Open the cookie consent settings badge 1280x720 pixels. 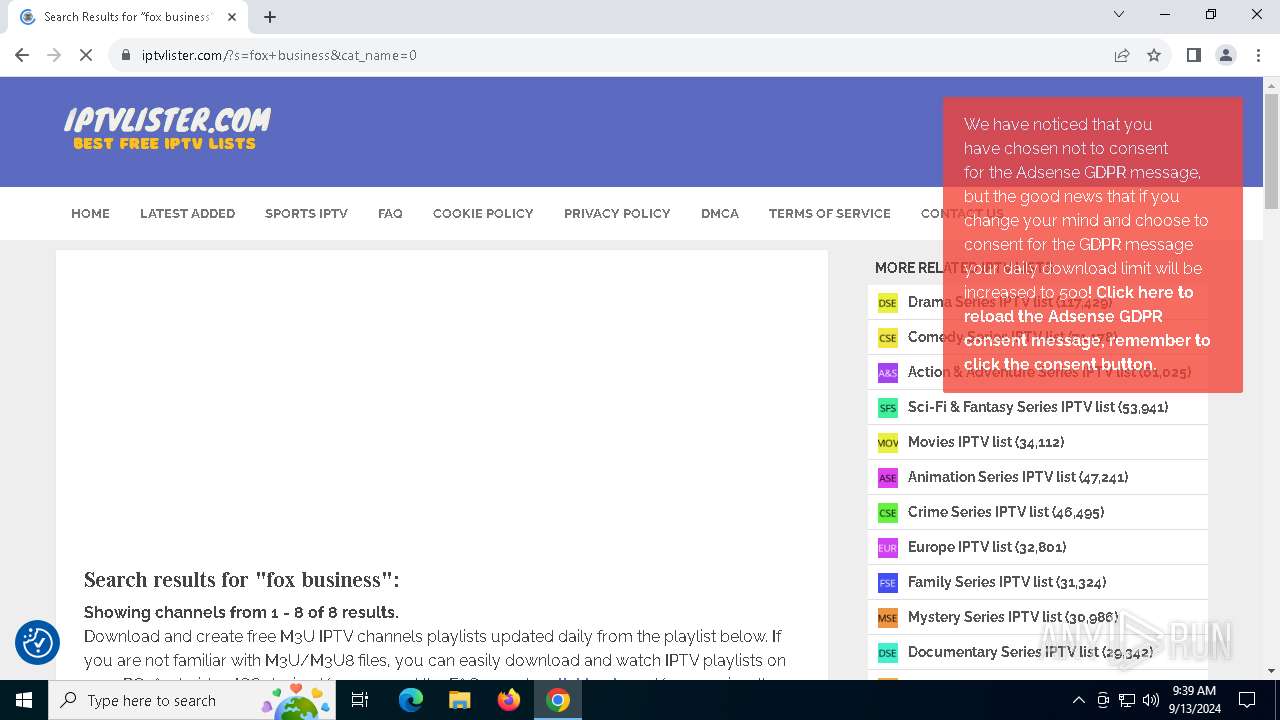[x=37, y=643]
